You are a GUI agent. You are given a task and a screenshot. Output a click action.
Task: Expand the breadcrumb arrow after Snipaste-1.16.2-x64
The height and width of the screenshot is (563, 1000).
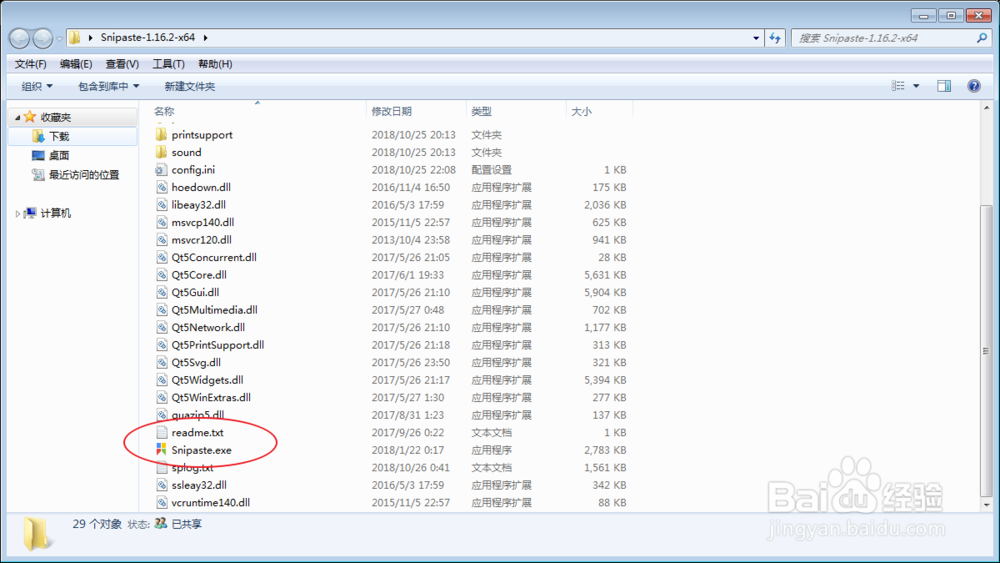[x=205, y=38]
